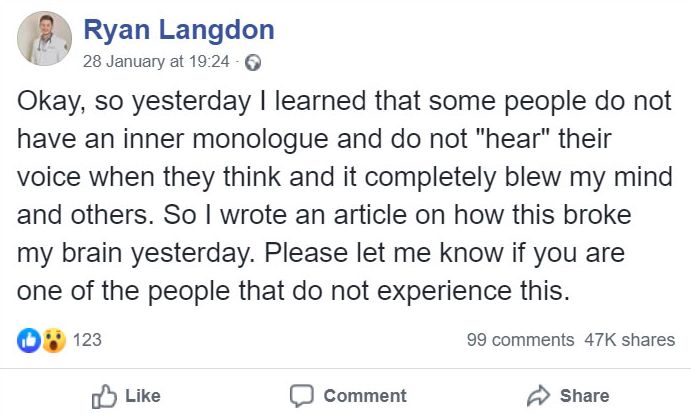The image size is (691, 416).
Task: Open Ryan Langdon's profile picture
Action: [44, 39]
